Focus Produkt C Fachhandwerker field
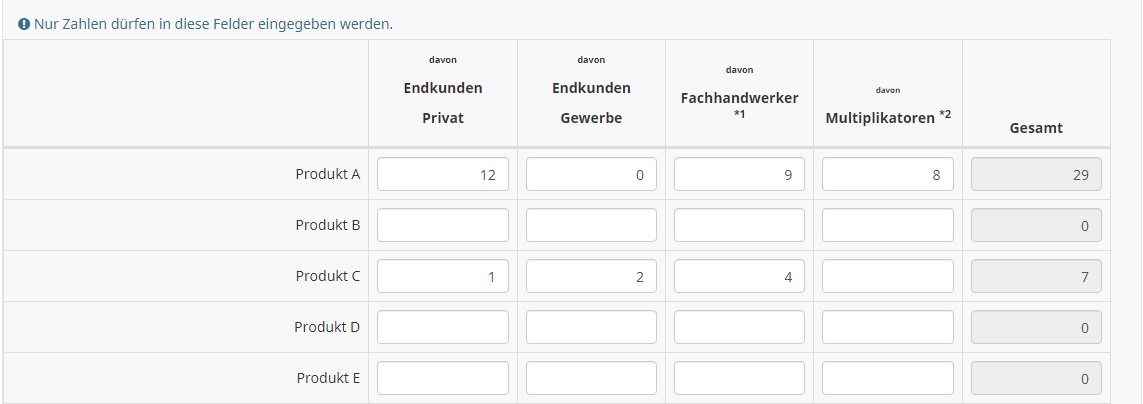 point(739,276)
